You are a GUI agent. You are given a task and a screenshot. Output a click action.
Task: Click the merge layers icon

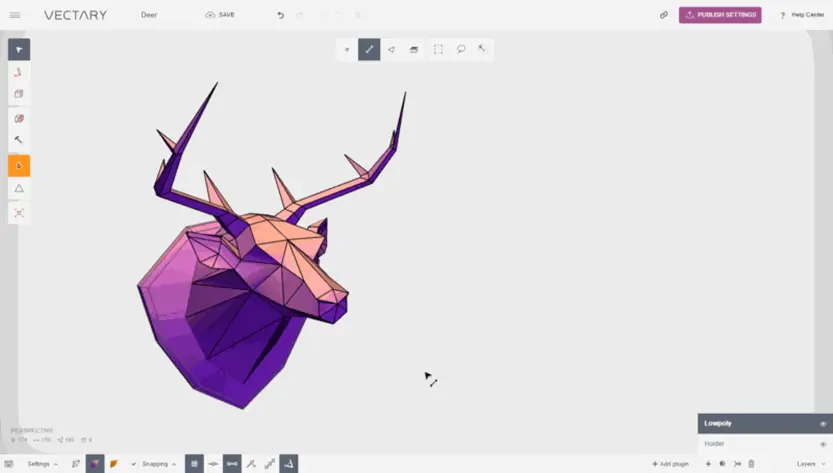click(x=737, y=464)
